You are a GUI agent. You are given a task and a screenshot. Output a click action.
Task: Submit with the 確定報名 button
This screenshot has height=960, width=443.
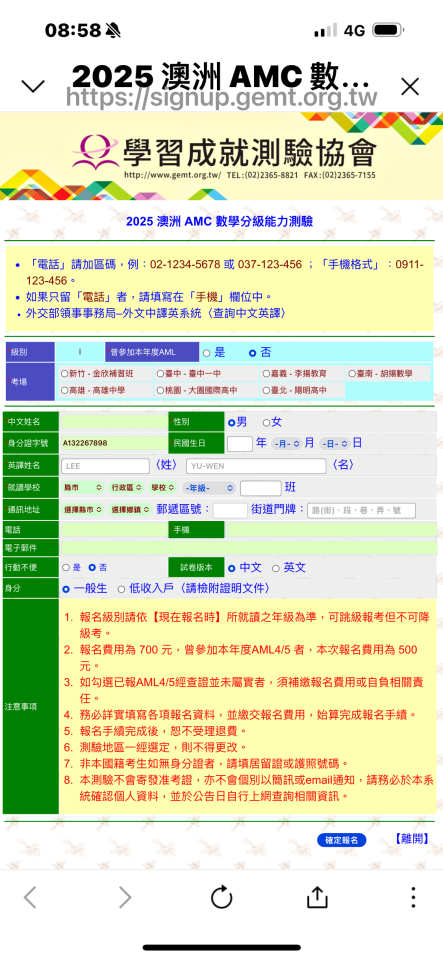(x=341, y=840)
